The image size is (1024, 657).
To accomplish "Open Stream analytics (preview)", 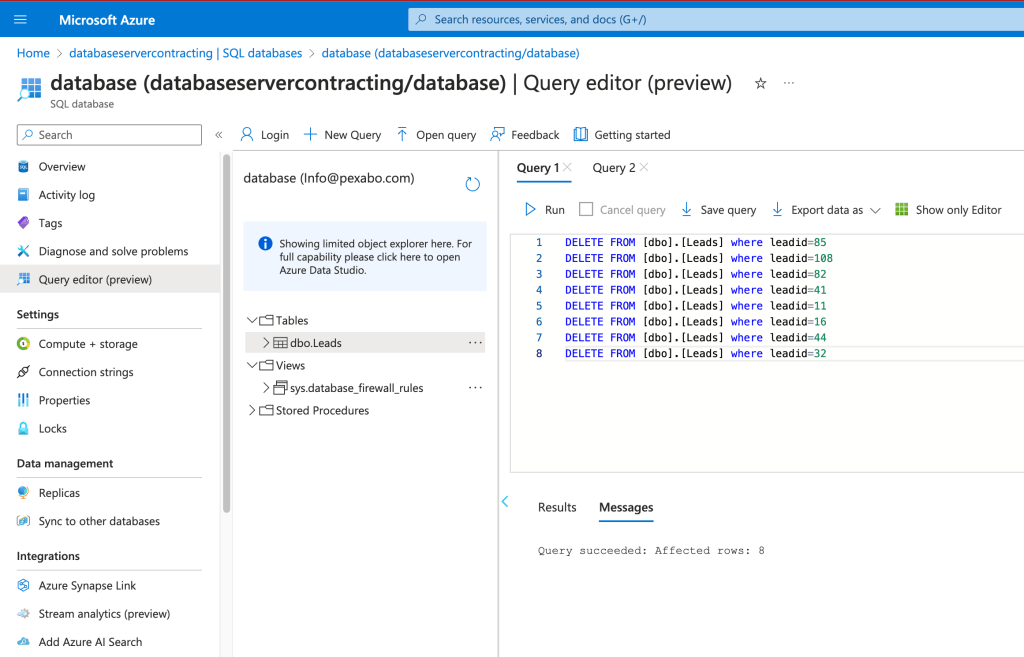I will pos(104,614).
